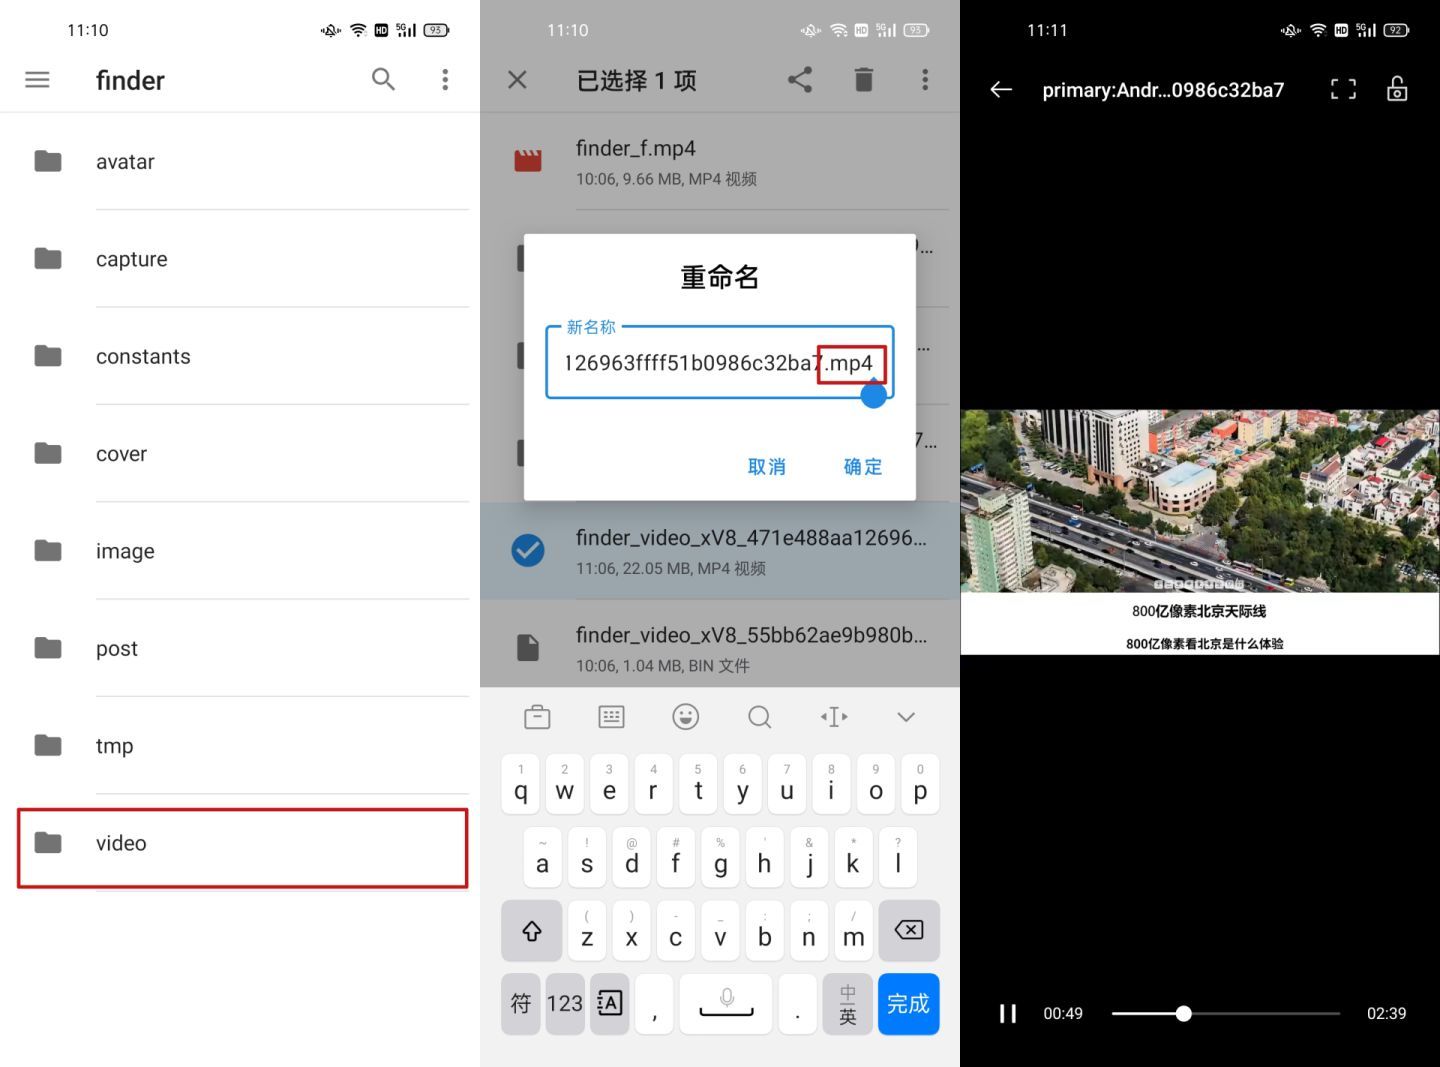
Task: Select finder_f.mp4 video file
Action: tap(720, 162)
